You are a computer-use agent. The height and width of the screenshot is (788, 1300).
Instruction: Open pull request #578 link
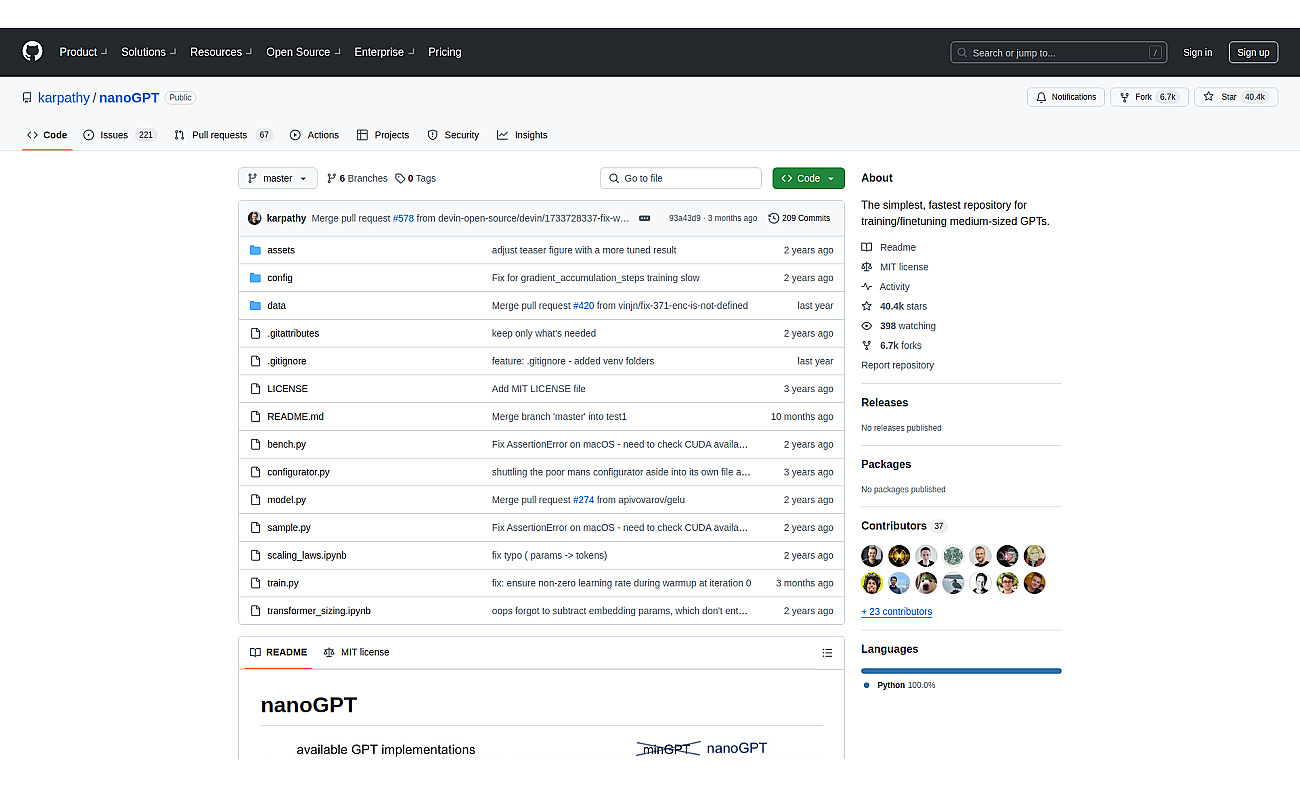403,218
